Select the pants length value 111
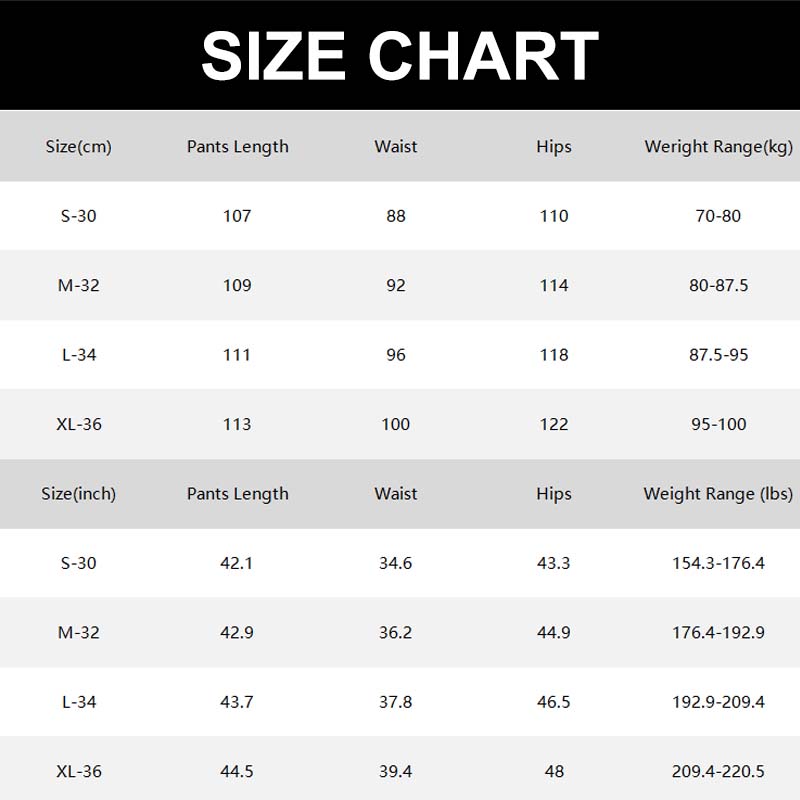 (237, 355)
